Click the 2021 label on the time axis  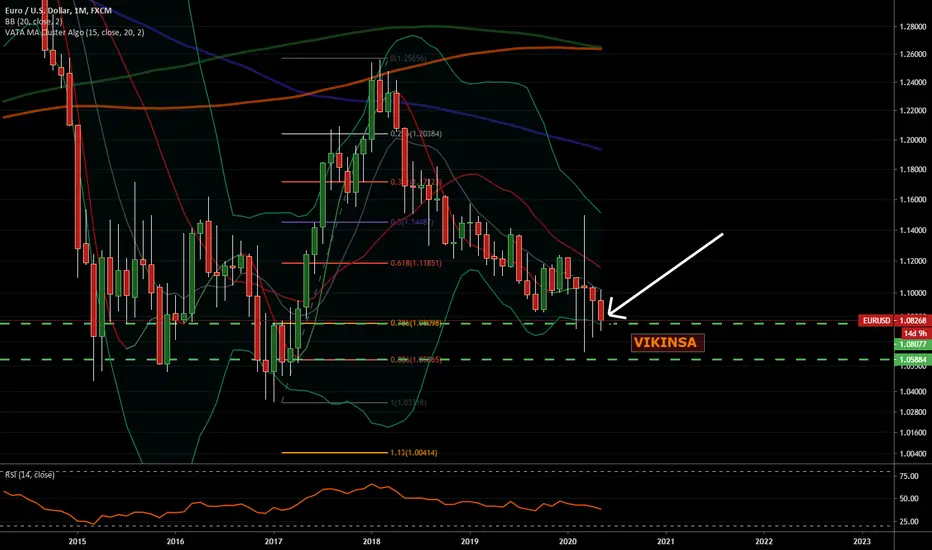point(666,541)
